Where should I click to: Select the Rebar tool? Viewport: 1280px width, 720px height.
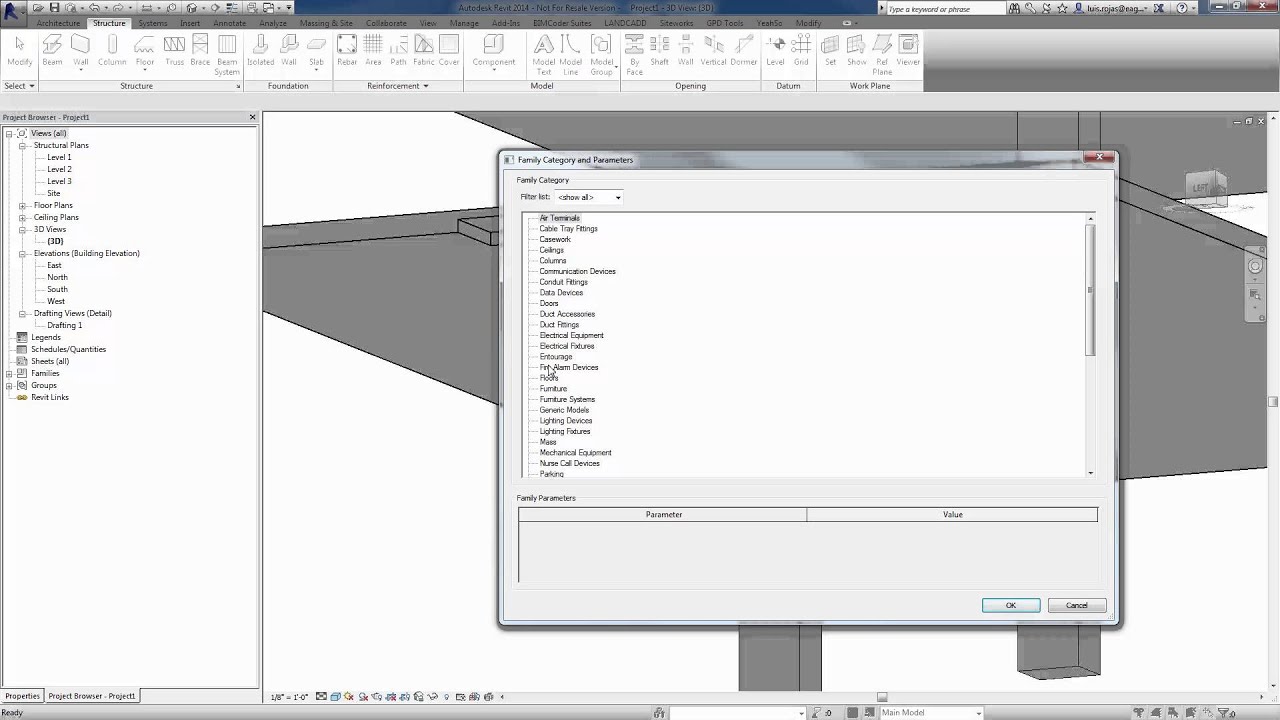tap(346, 51)
